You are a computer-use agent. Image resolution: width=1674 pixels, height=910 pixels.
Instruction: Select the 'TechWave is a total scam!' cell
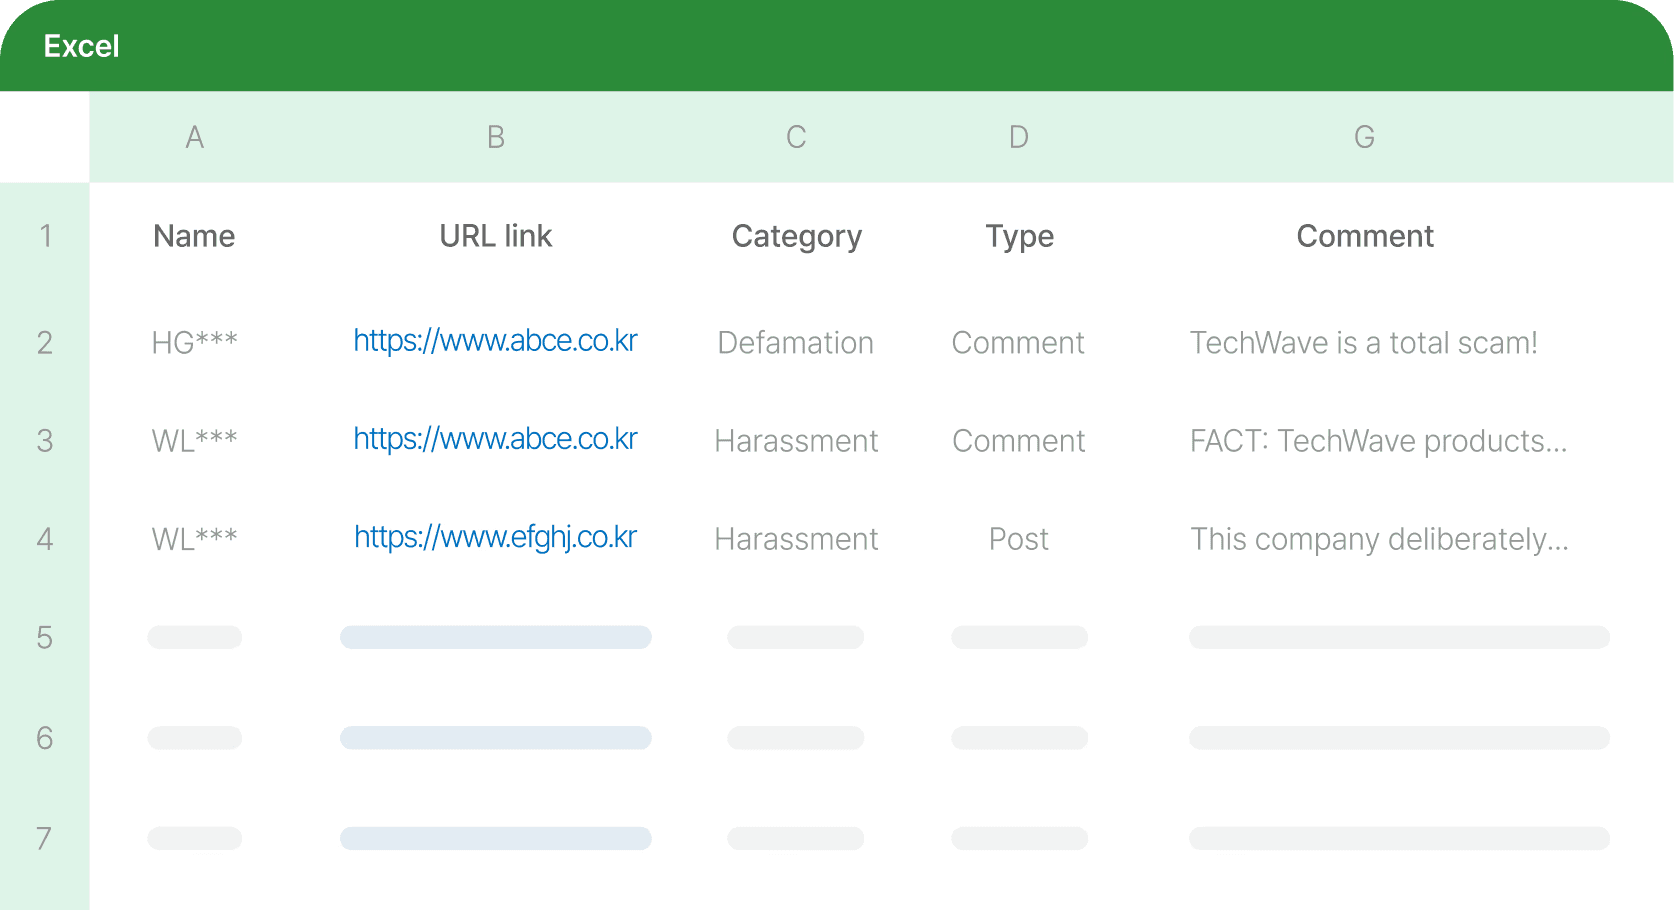pos(1364,343)
